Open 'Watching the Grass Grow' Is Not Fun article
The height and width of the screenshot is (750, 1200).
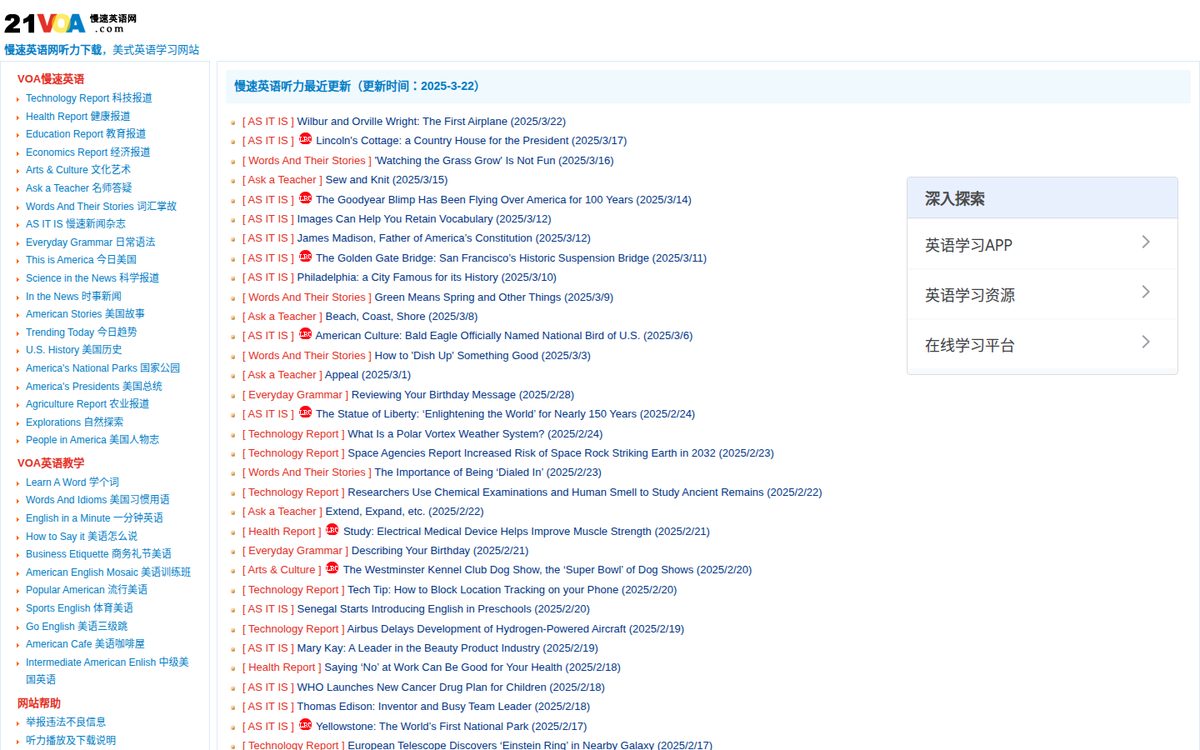tap(494, 160)
